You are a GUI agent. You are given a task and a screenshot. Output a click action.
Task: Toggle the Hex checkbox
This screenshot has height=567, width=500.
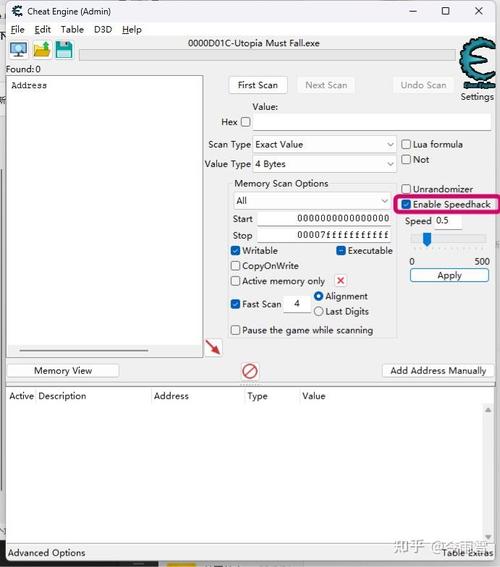tap(246, 122)
